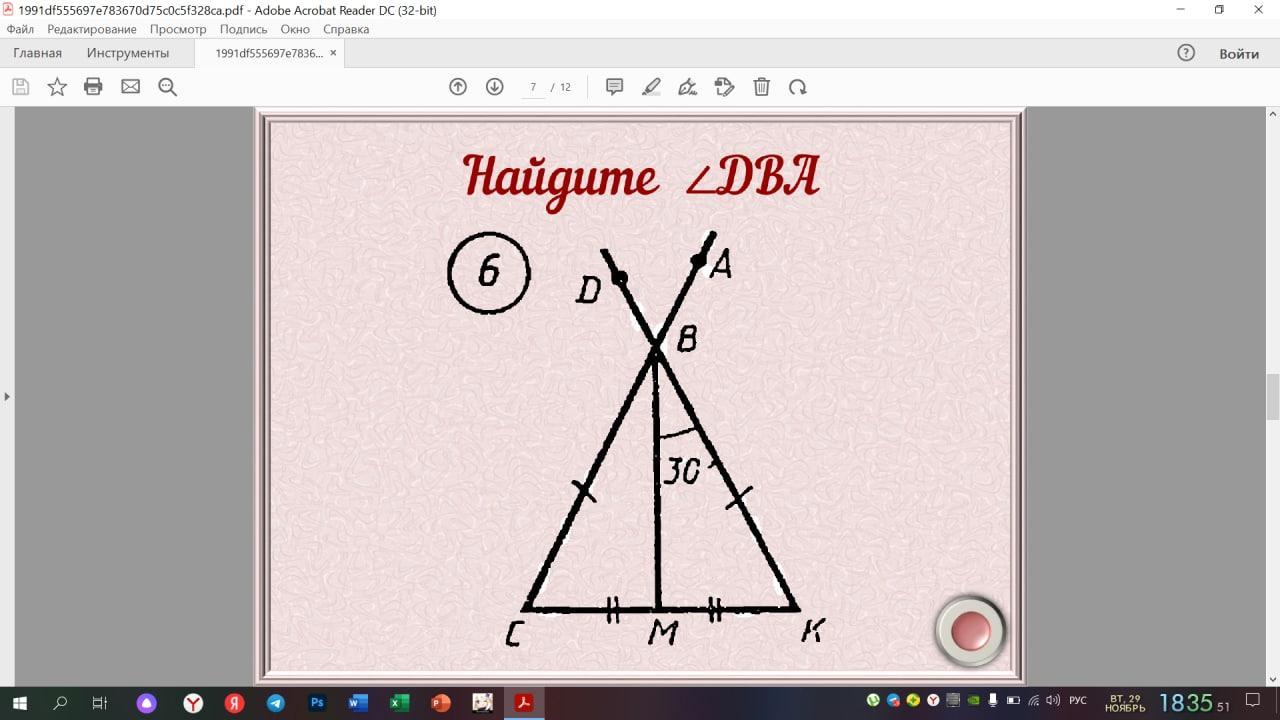This screenshot has width=1280, height=720.
Task: Open the sign document pen tool
Action: point(688,87)
